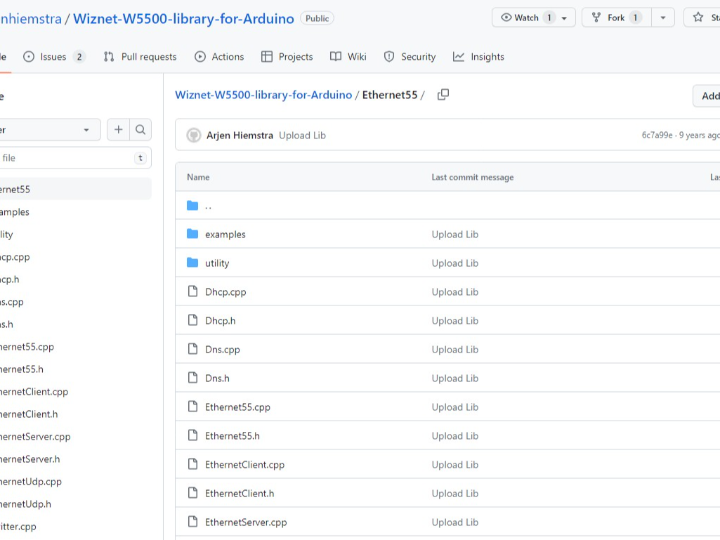This screenshot has height=540, width=720.
Task: Click the file icon beside EthernetClient.cpp
Action: coord(193,464)
